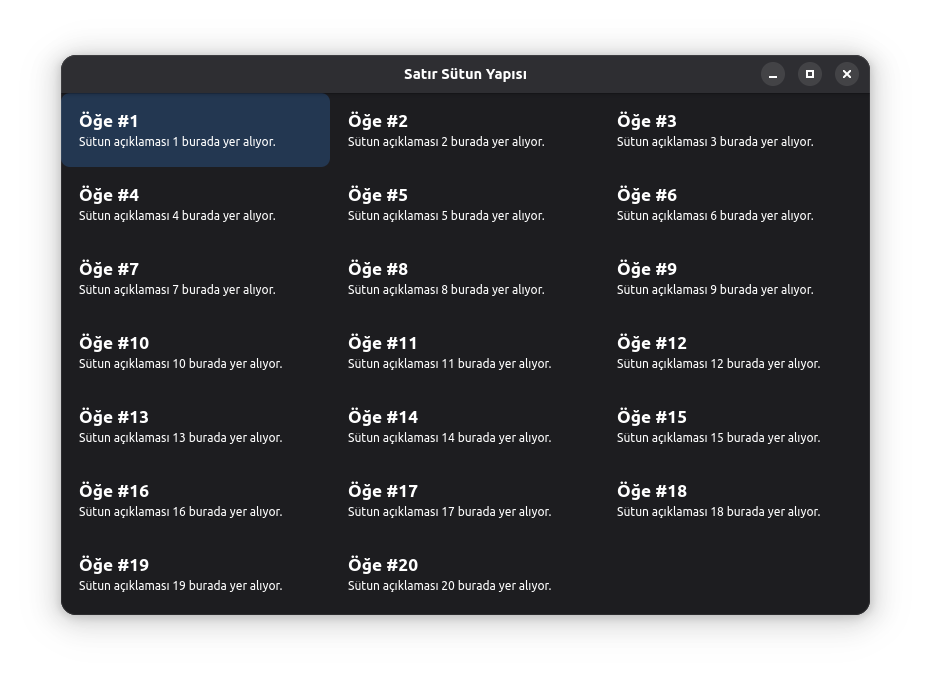Select Öğe #14 grid item
Image resolution: width=931 pixels, height=682 pixels.
tap(464, 427)
